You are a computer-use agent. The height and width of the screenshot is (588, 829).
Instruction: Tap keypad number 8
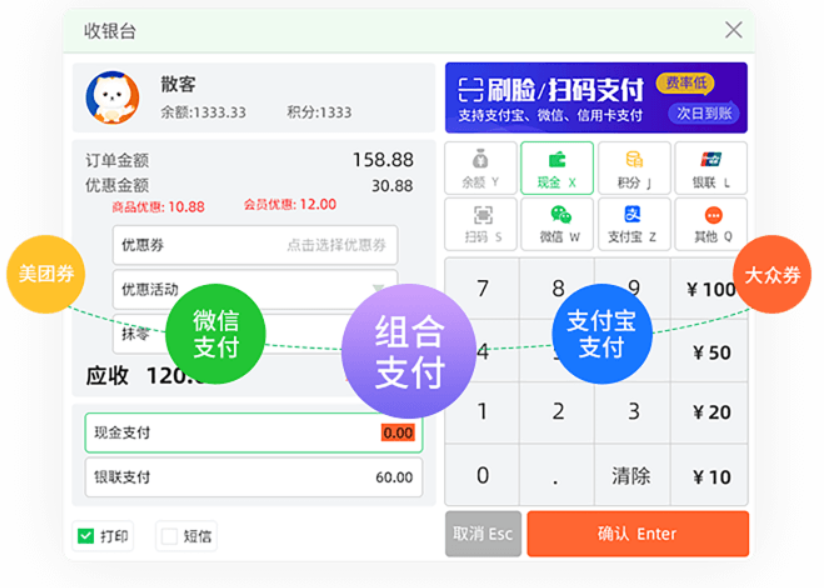pyautogui.click(x=557, y=289)
